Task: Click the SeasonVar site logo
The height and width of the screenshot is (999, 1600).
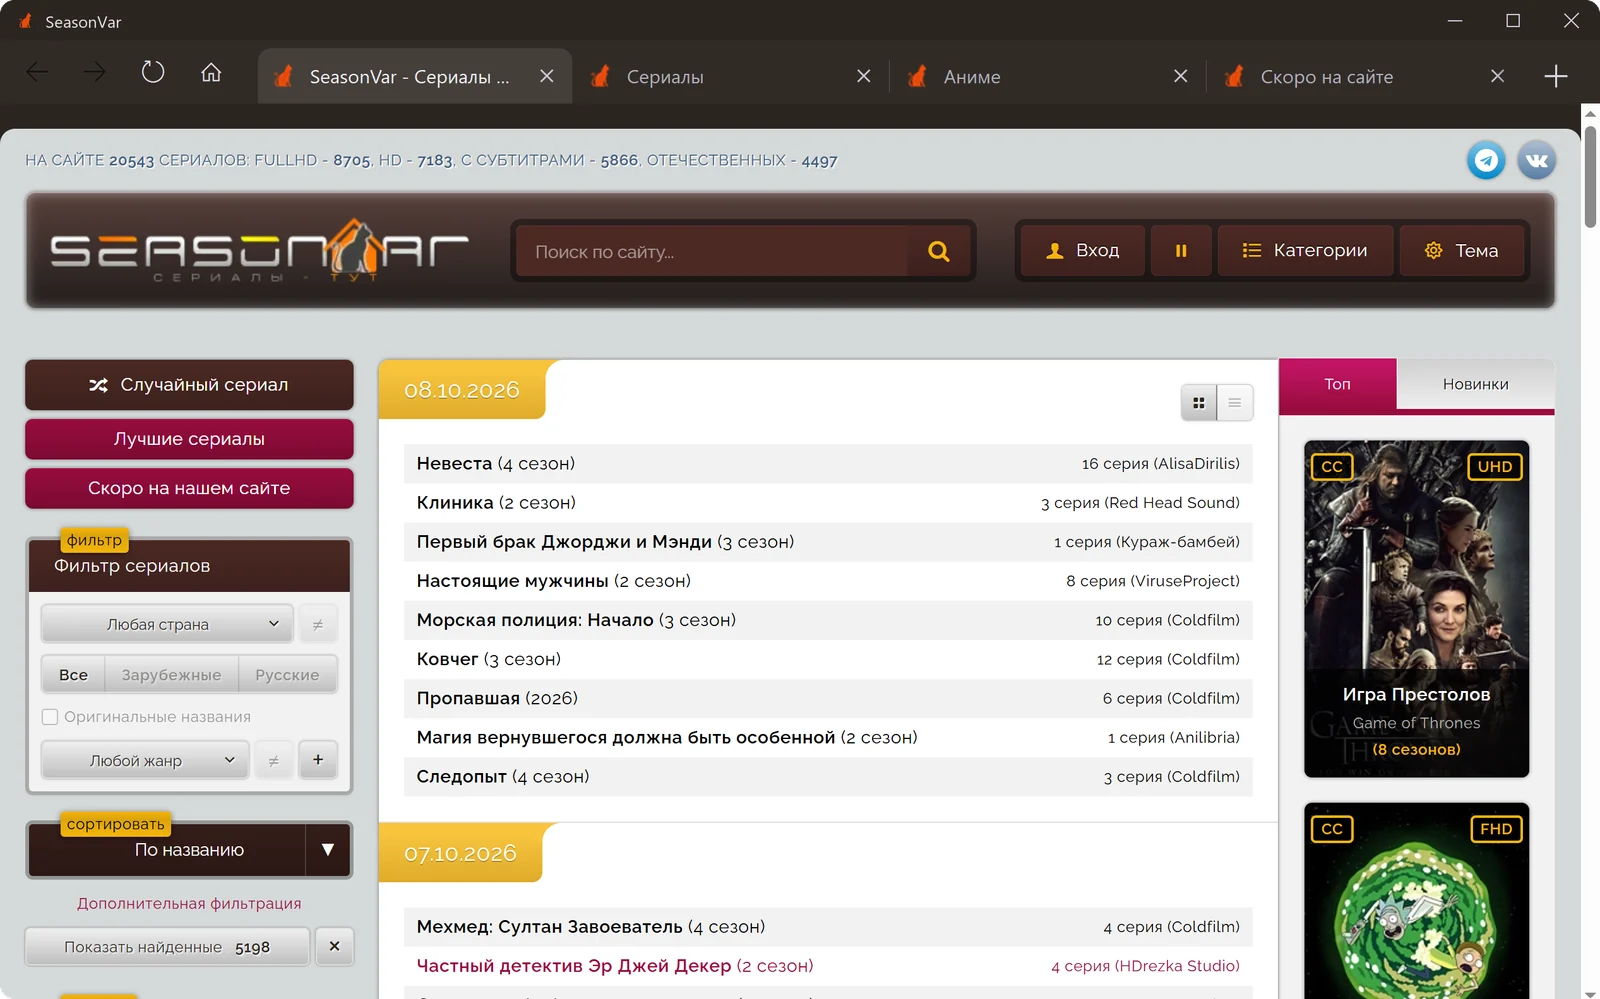Action: (x=259, y=250)
